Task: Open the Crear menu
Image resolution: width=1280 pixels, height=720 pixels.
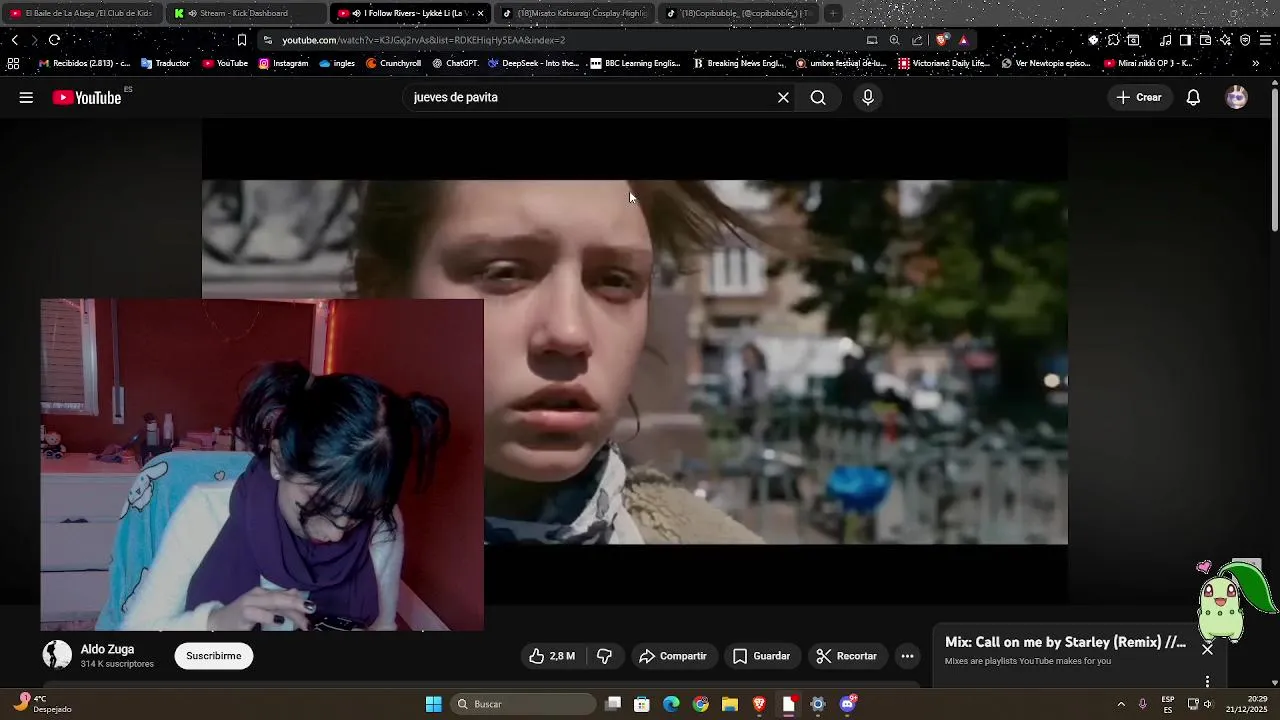Action: tap(1139, 97)
